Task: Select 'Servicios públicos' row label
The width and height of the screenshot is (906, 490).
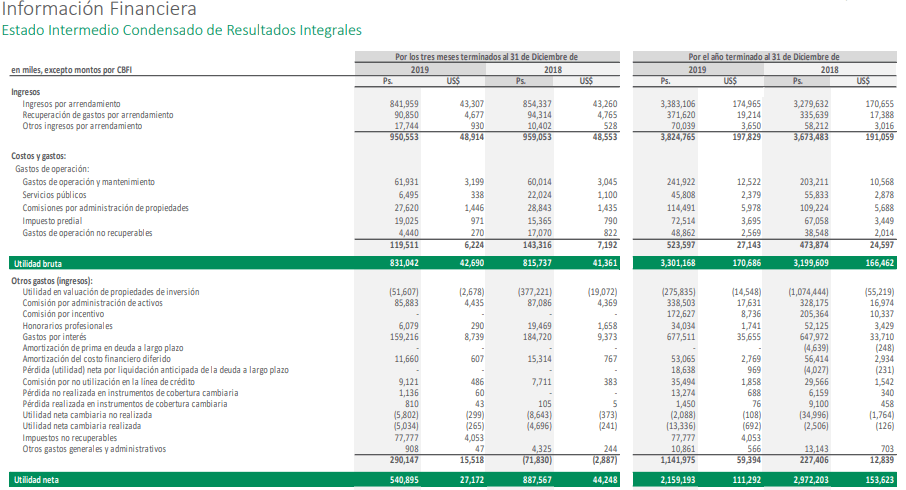Action: click(54, 195)
